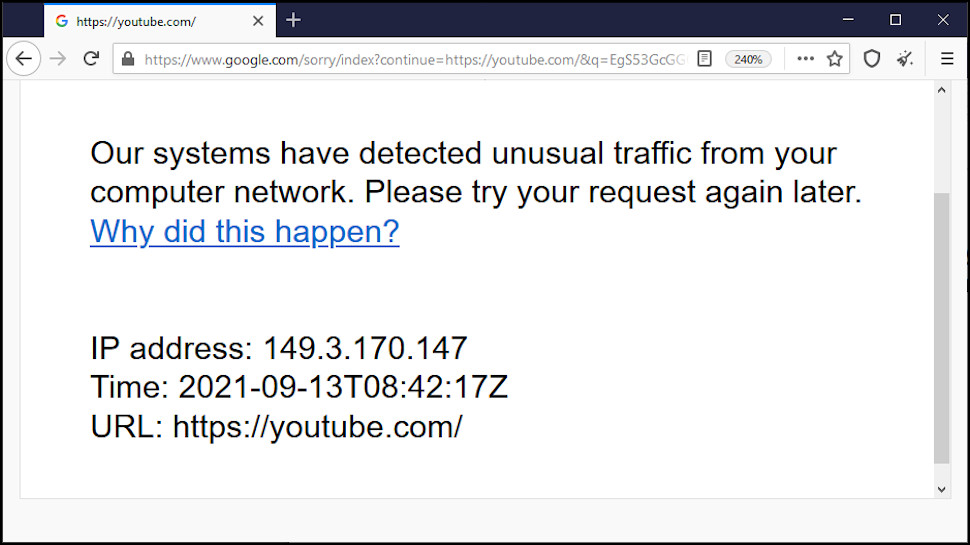Click the forward navigation arrow
This screenshot has height=545, width=970.
[58, 59]
